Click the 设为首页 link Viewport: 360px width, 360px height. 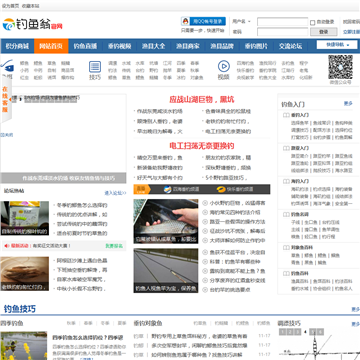coord(10,6)
